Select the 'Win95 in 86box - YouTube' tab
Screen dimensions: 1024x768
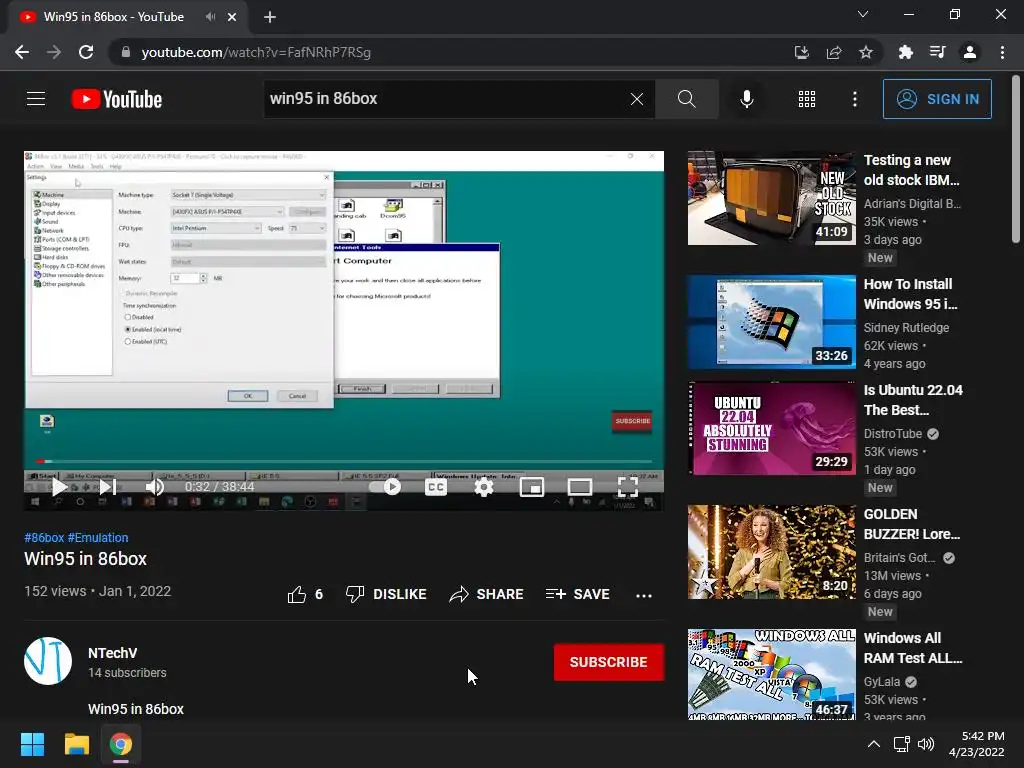(x=114, y=17)
